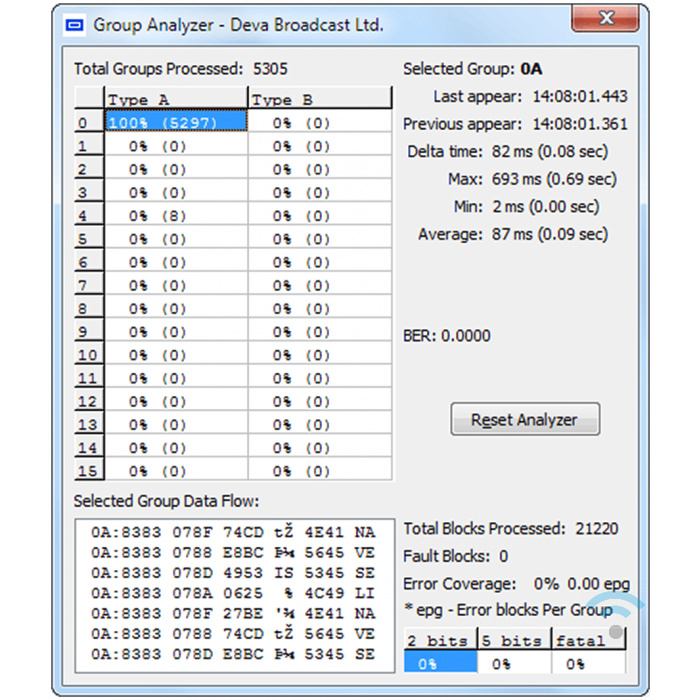This screenshot has width=700, height=700.
Task: Click the Reset Analyzer button
Action: 525,419
